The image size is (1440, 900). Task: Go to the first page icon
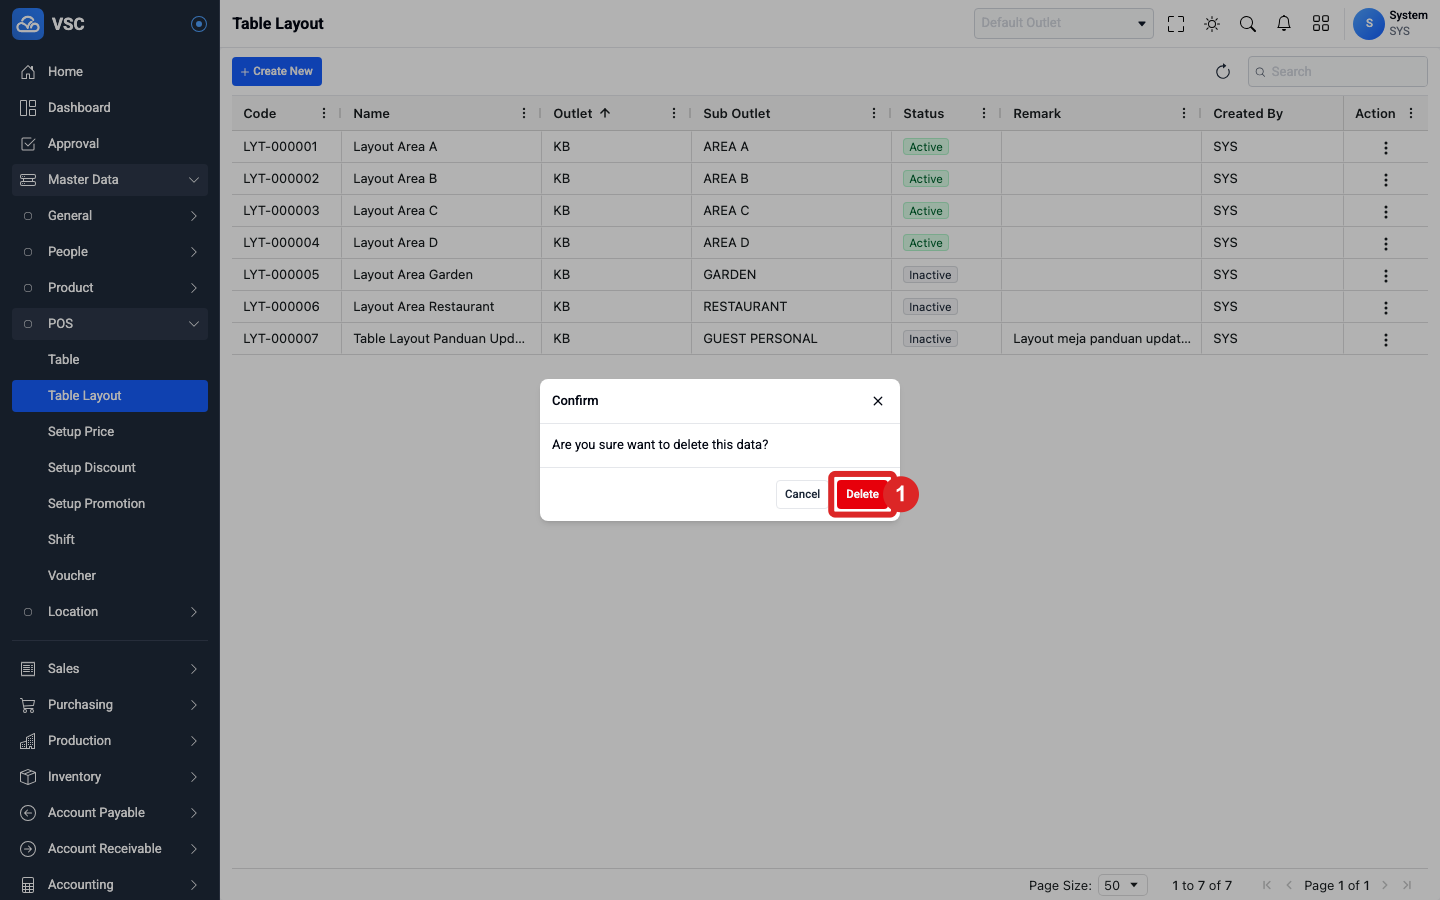point(1267,885)
